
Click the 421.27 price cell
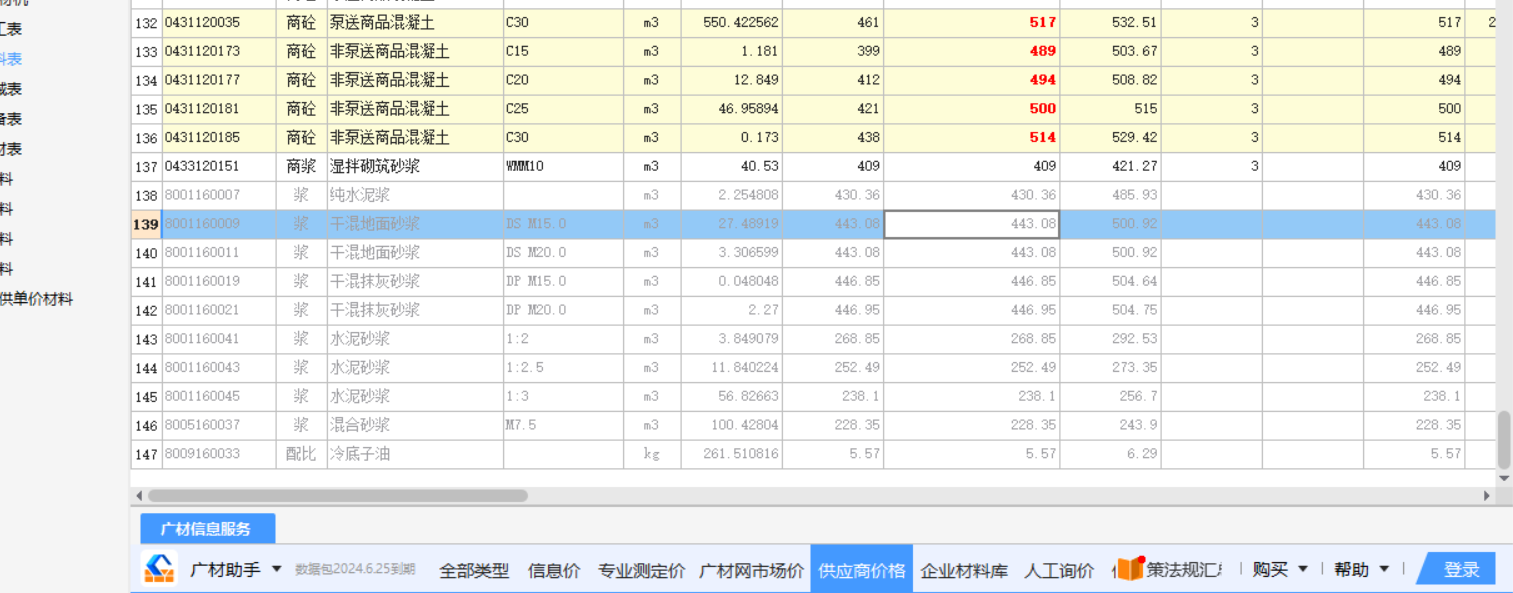[1111, 166]
